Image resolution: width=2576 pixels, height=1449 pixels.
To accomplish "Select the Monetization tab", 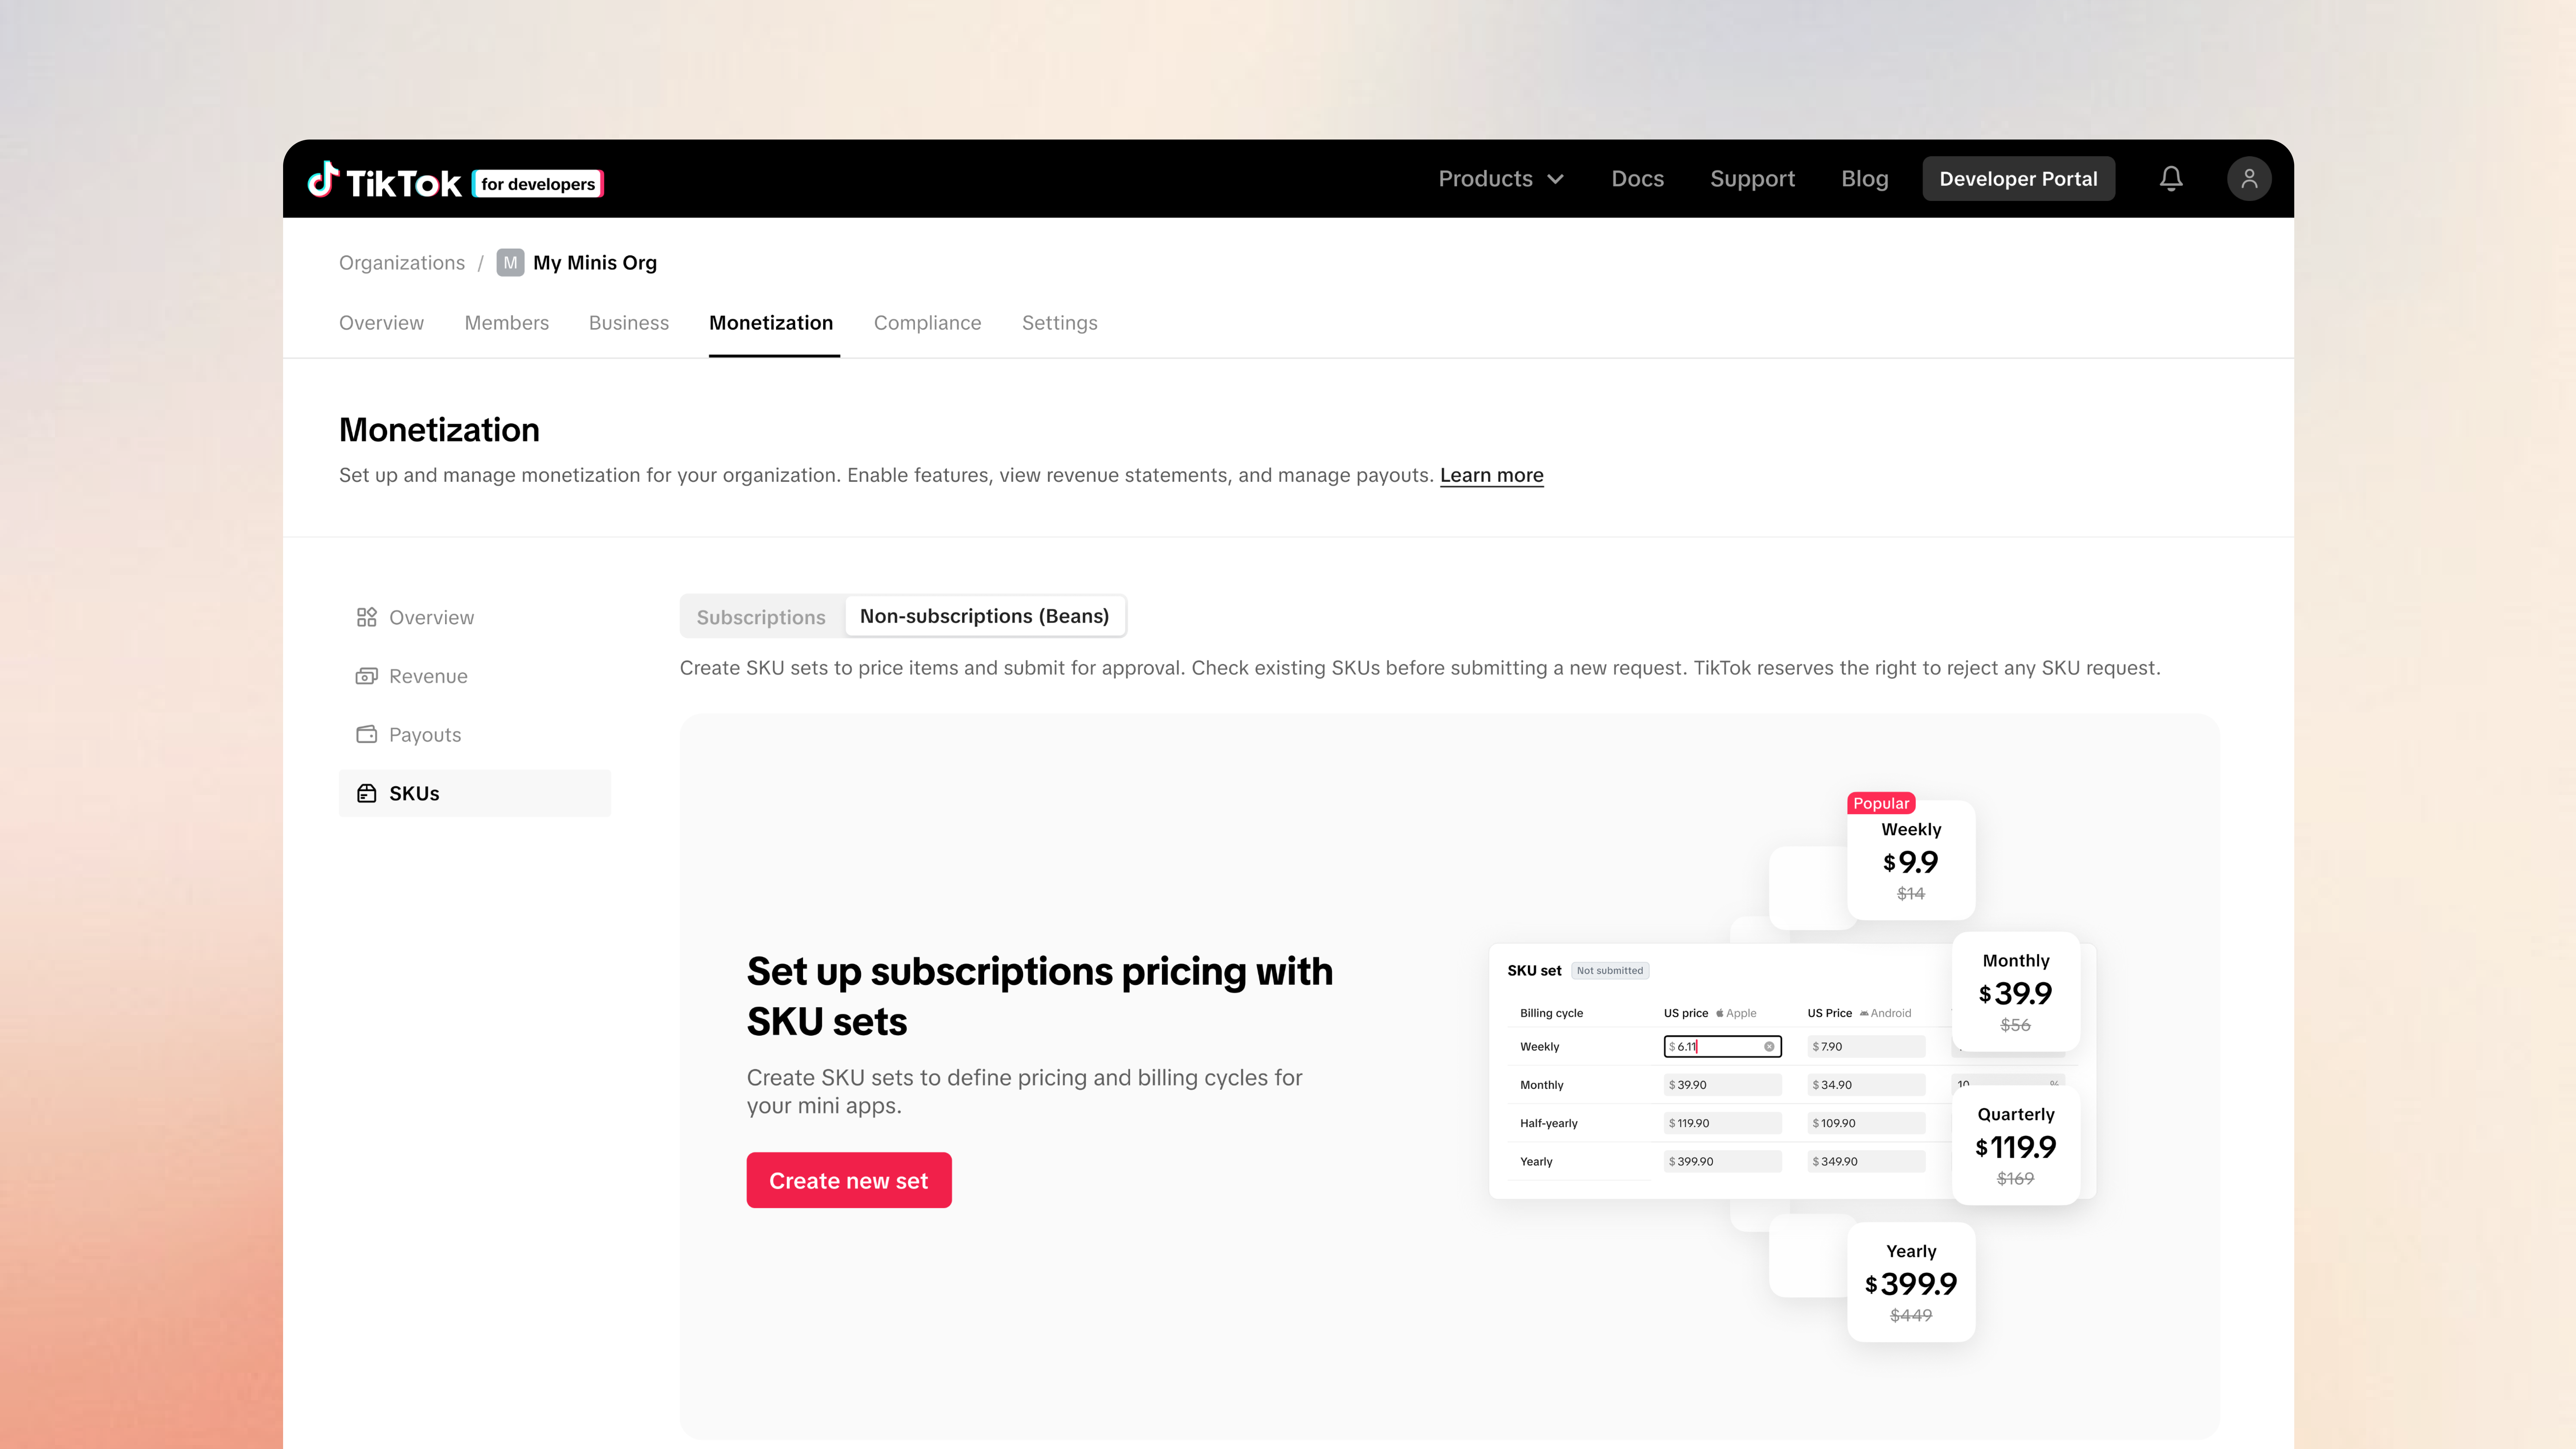I will (771, 323).
